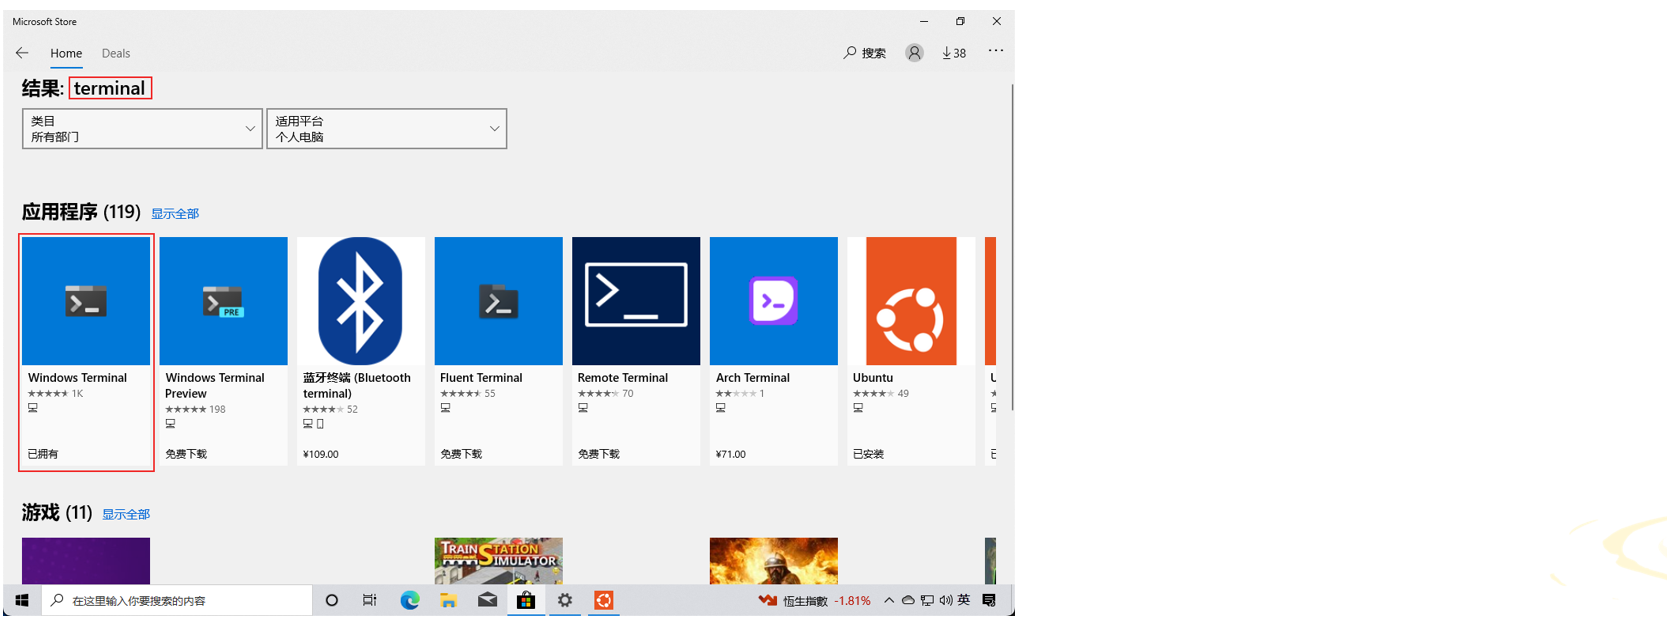The width and height of the screenshot is (1667, 625).
Task: Expand the 类目 category dropdown
Action: click(x=142, y=129)
